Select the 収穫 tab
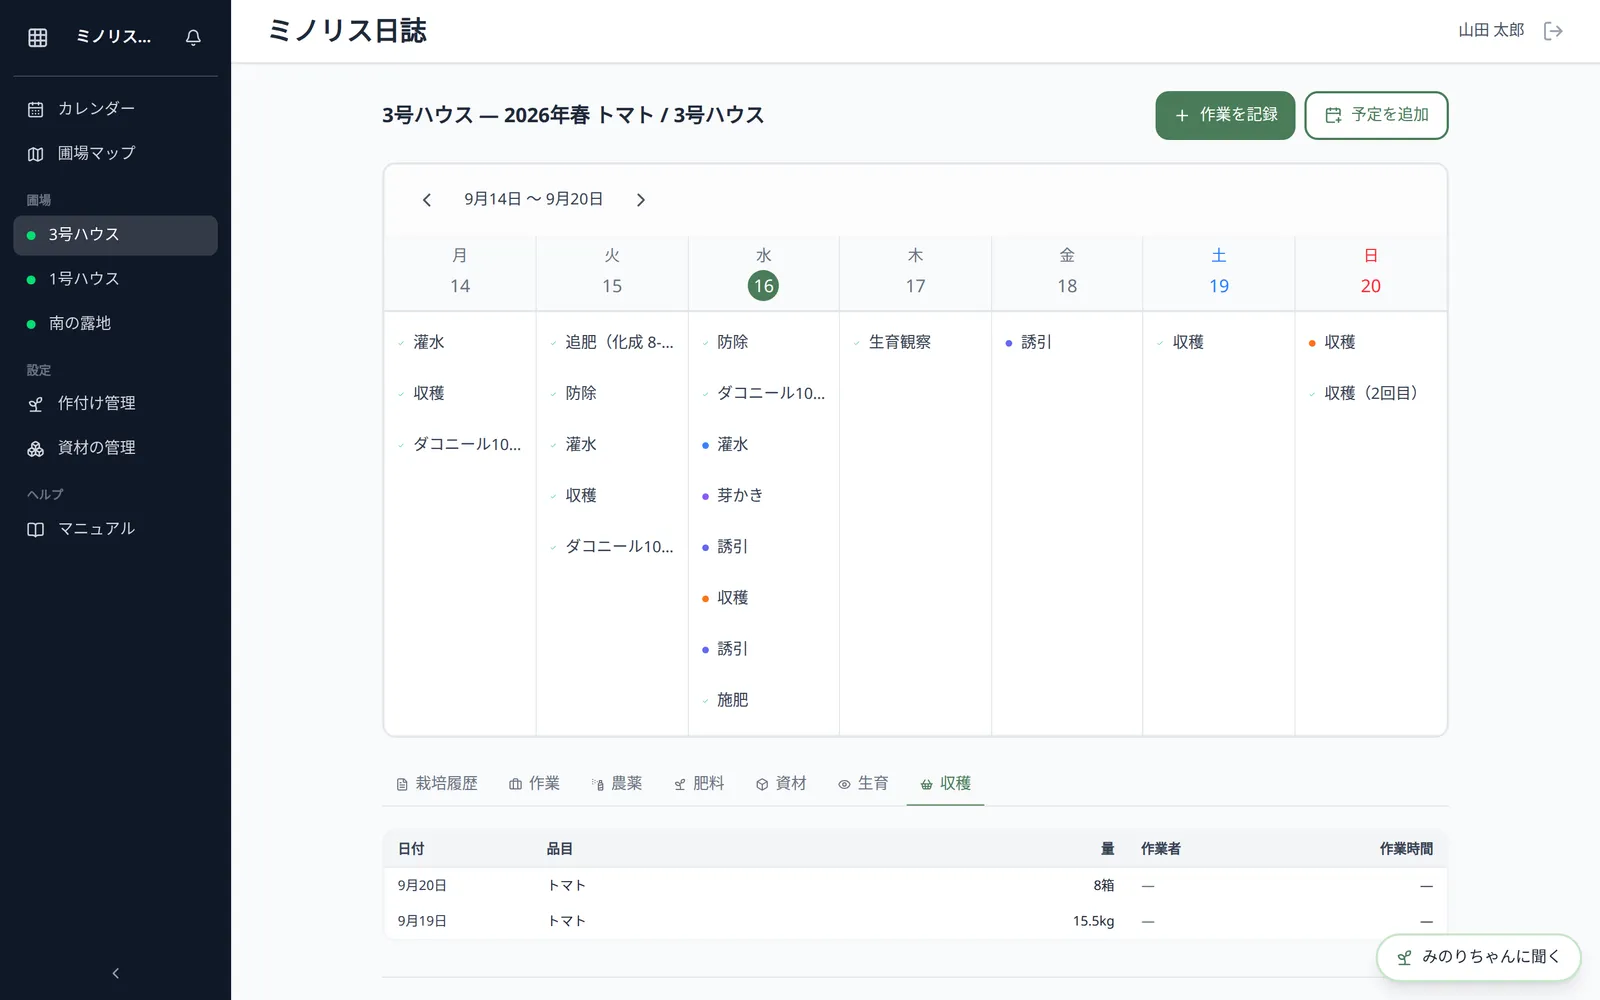Screen dimensions: 1600x1000 [945, 784]
